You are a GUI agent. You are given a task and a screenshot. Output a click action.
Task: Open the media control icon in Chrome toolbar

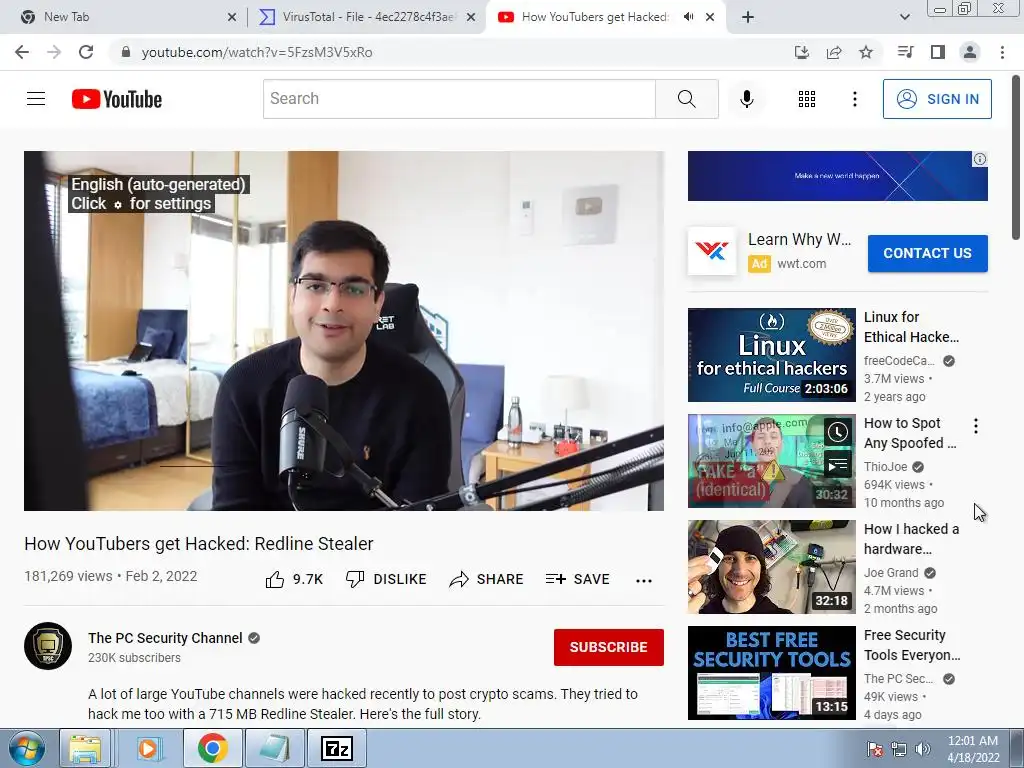905,52
